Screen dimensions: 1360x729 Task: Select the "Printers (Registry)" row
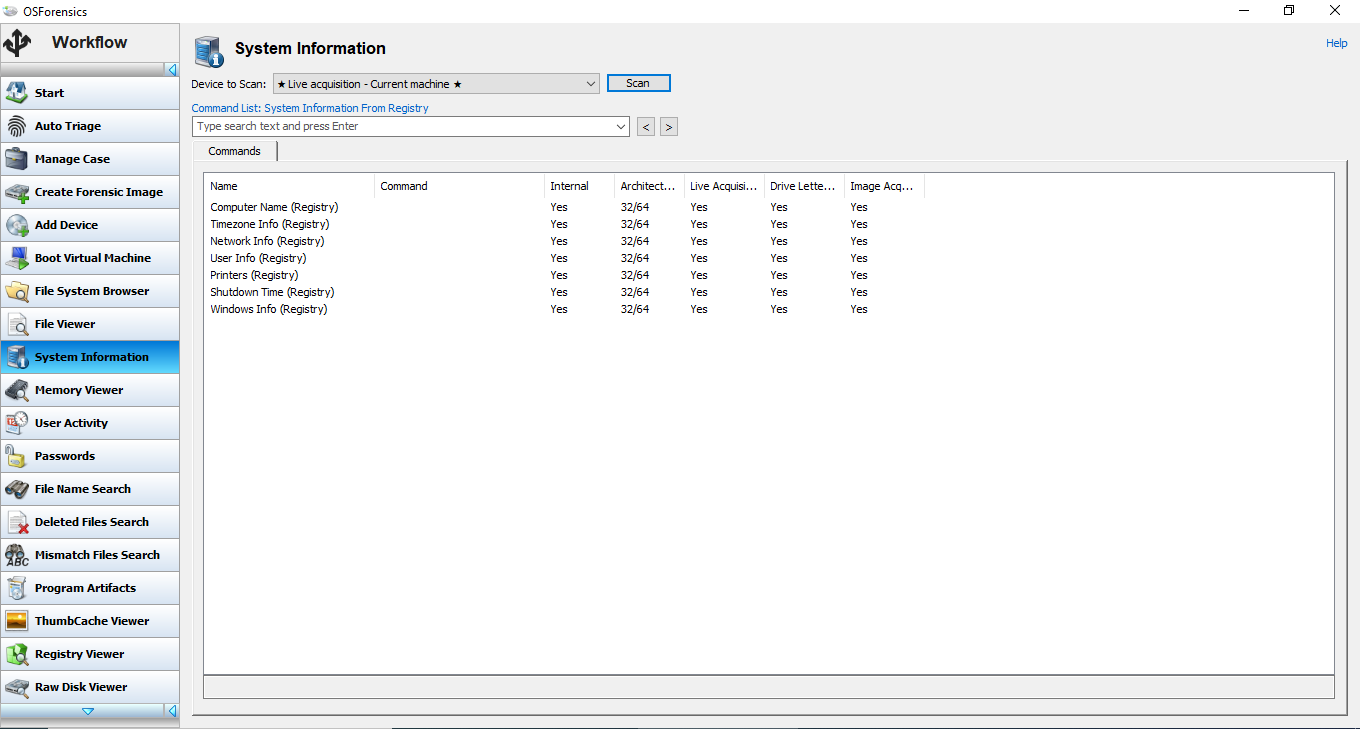(565, 275)
